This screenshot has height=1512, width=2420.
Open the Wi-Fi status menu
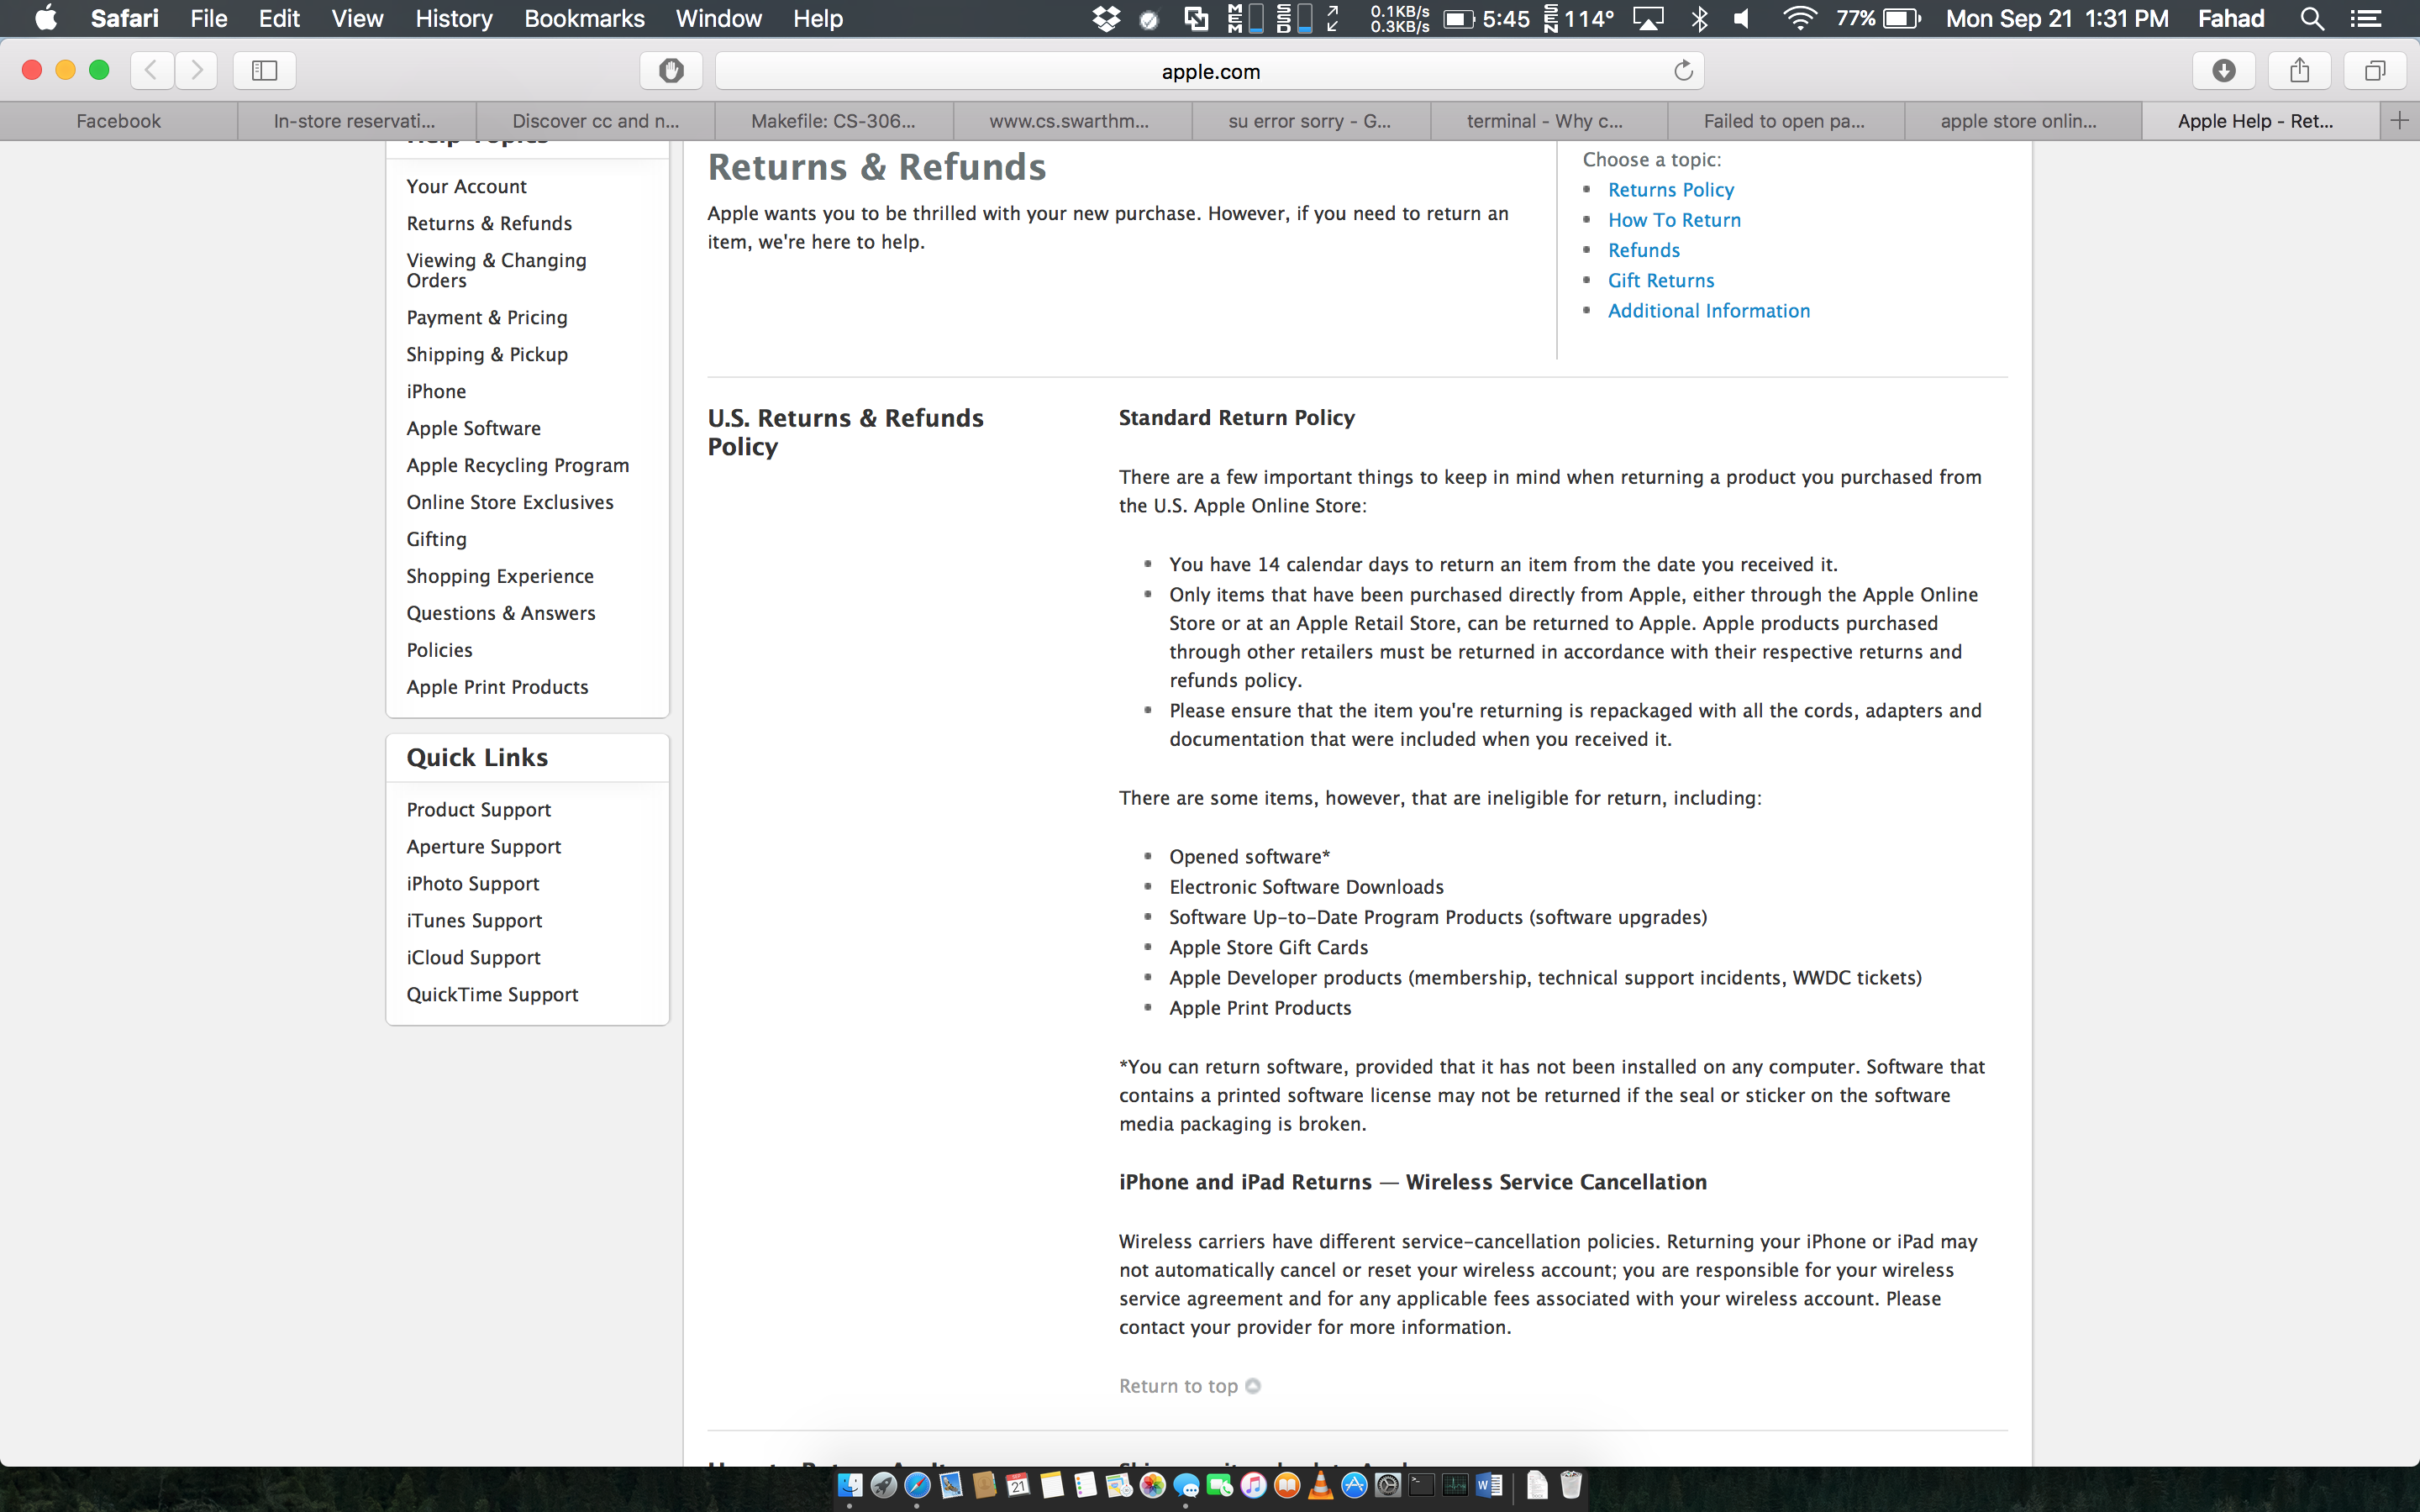click(x=1800, y=18)
